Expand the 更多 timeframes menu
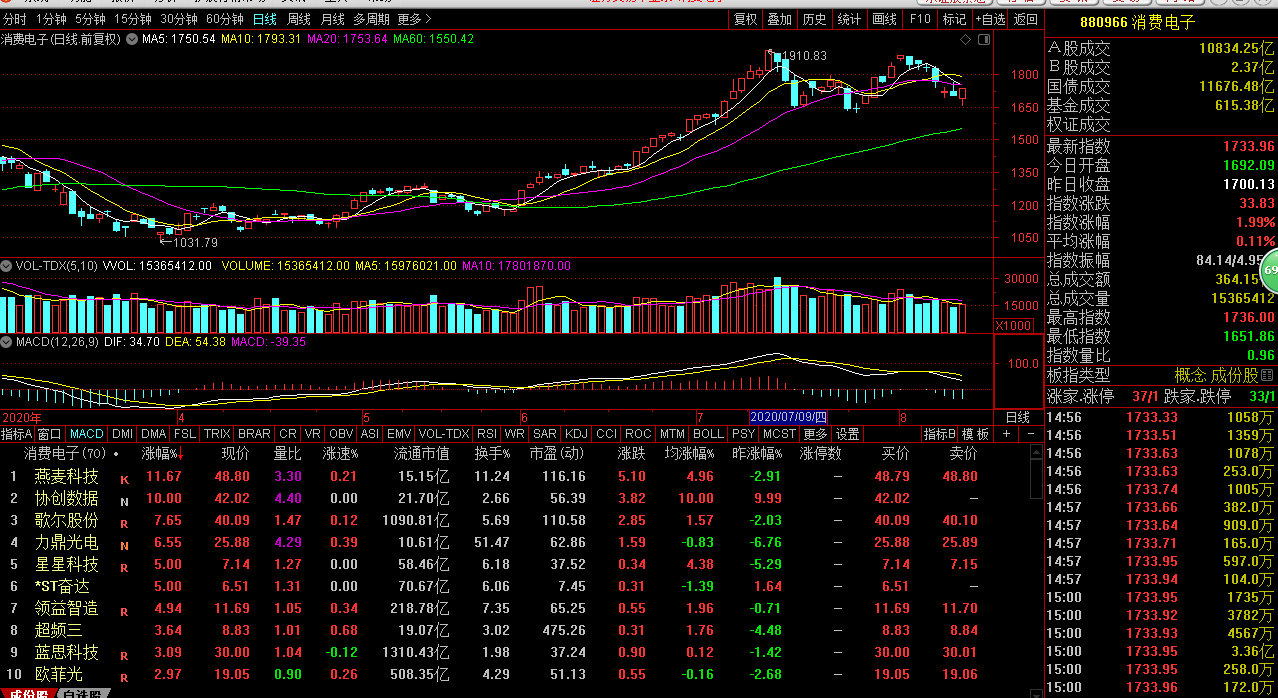 click(414, 19)
